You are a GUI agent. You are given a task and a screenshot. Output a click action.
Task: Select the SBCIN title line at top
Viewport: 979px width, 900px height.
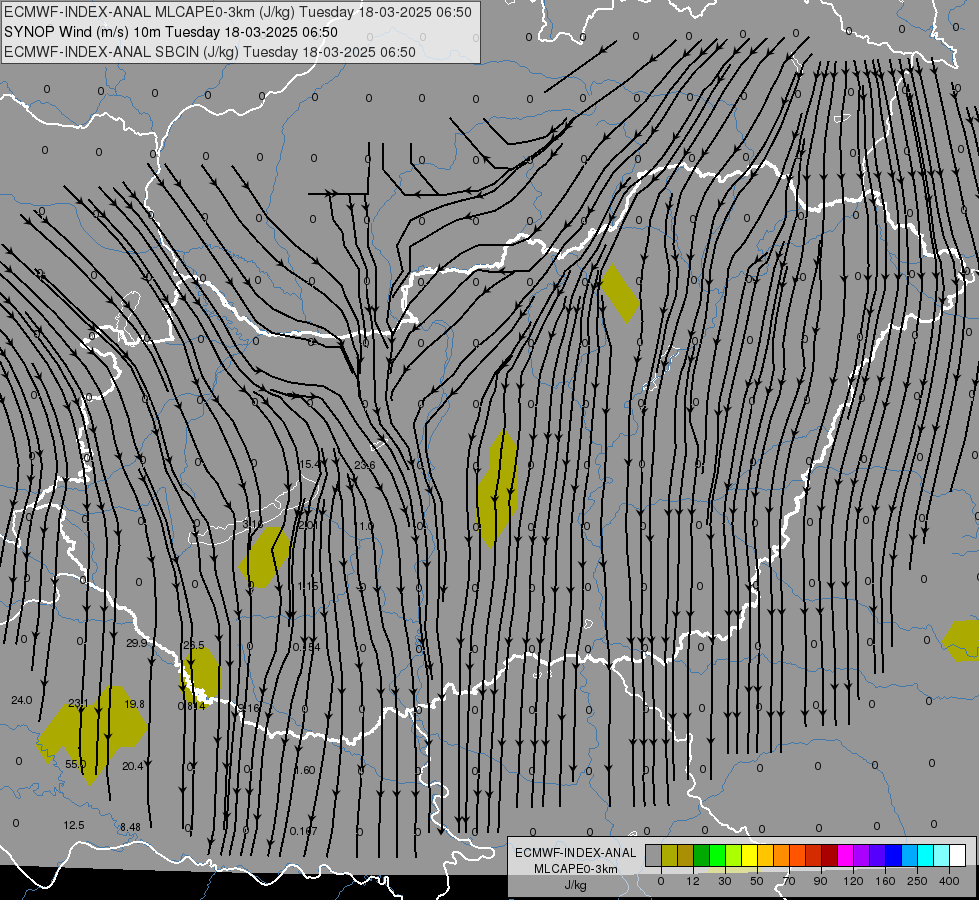[x=210, y=52]
